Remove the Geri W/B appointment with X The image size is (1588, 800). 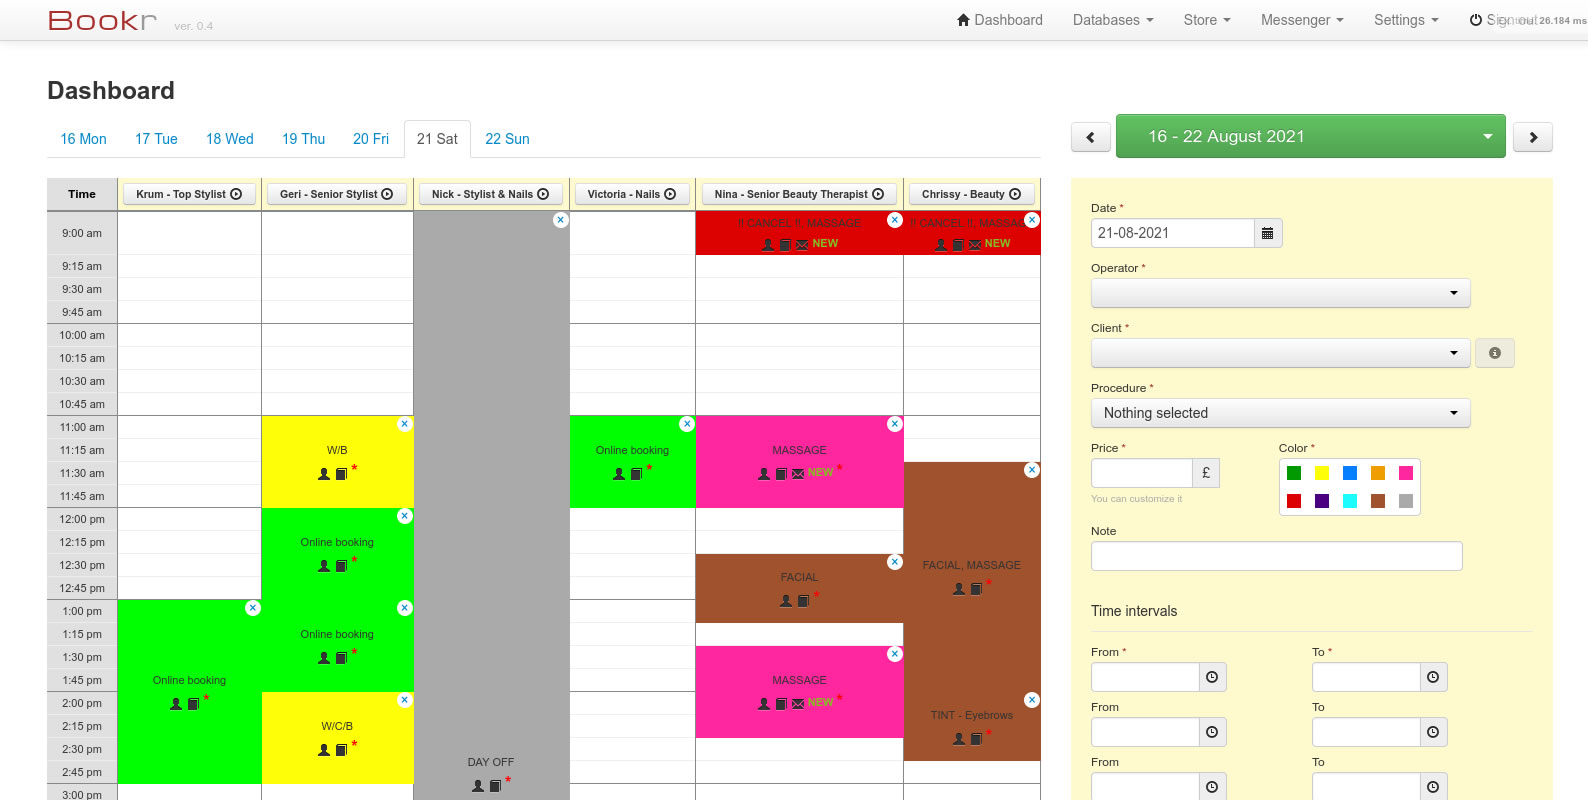(x=404, y=424)
